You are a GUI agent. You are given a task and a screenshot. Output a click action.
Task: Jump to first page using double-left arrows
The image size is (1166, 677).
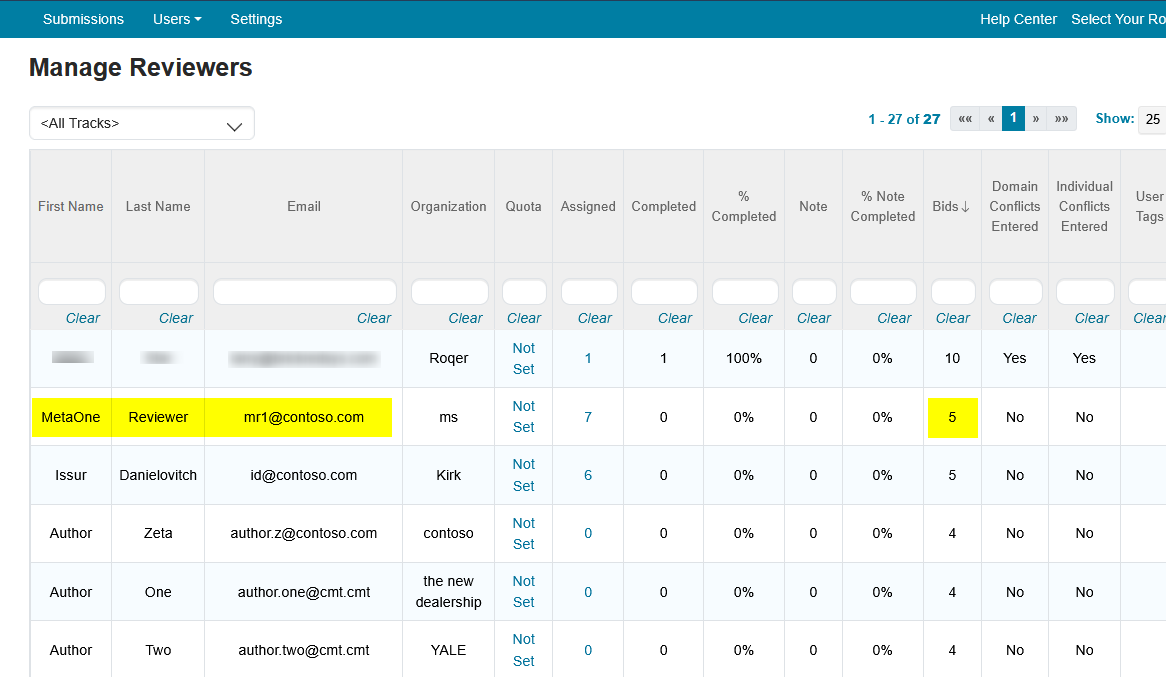click(x=964, y=118)
